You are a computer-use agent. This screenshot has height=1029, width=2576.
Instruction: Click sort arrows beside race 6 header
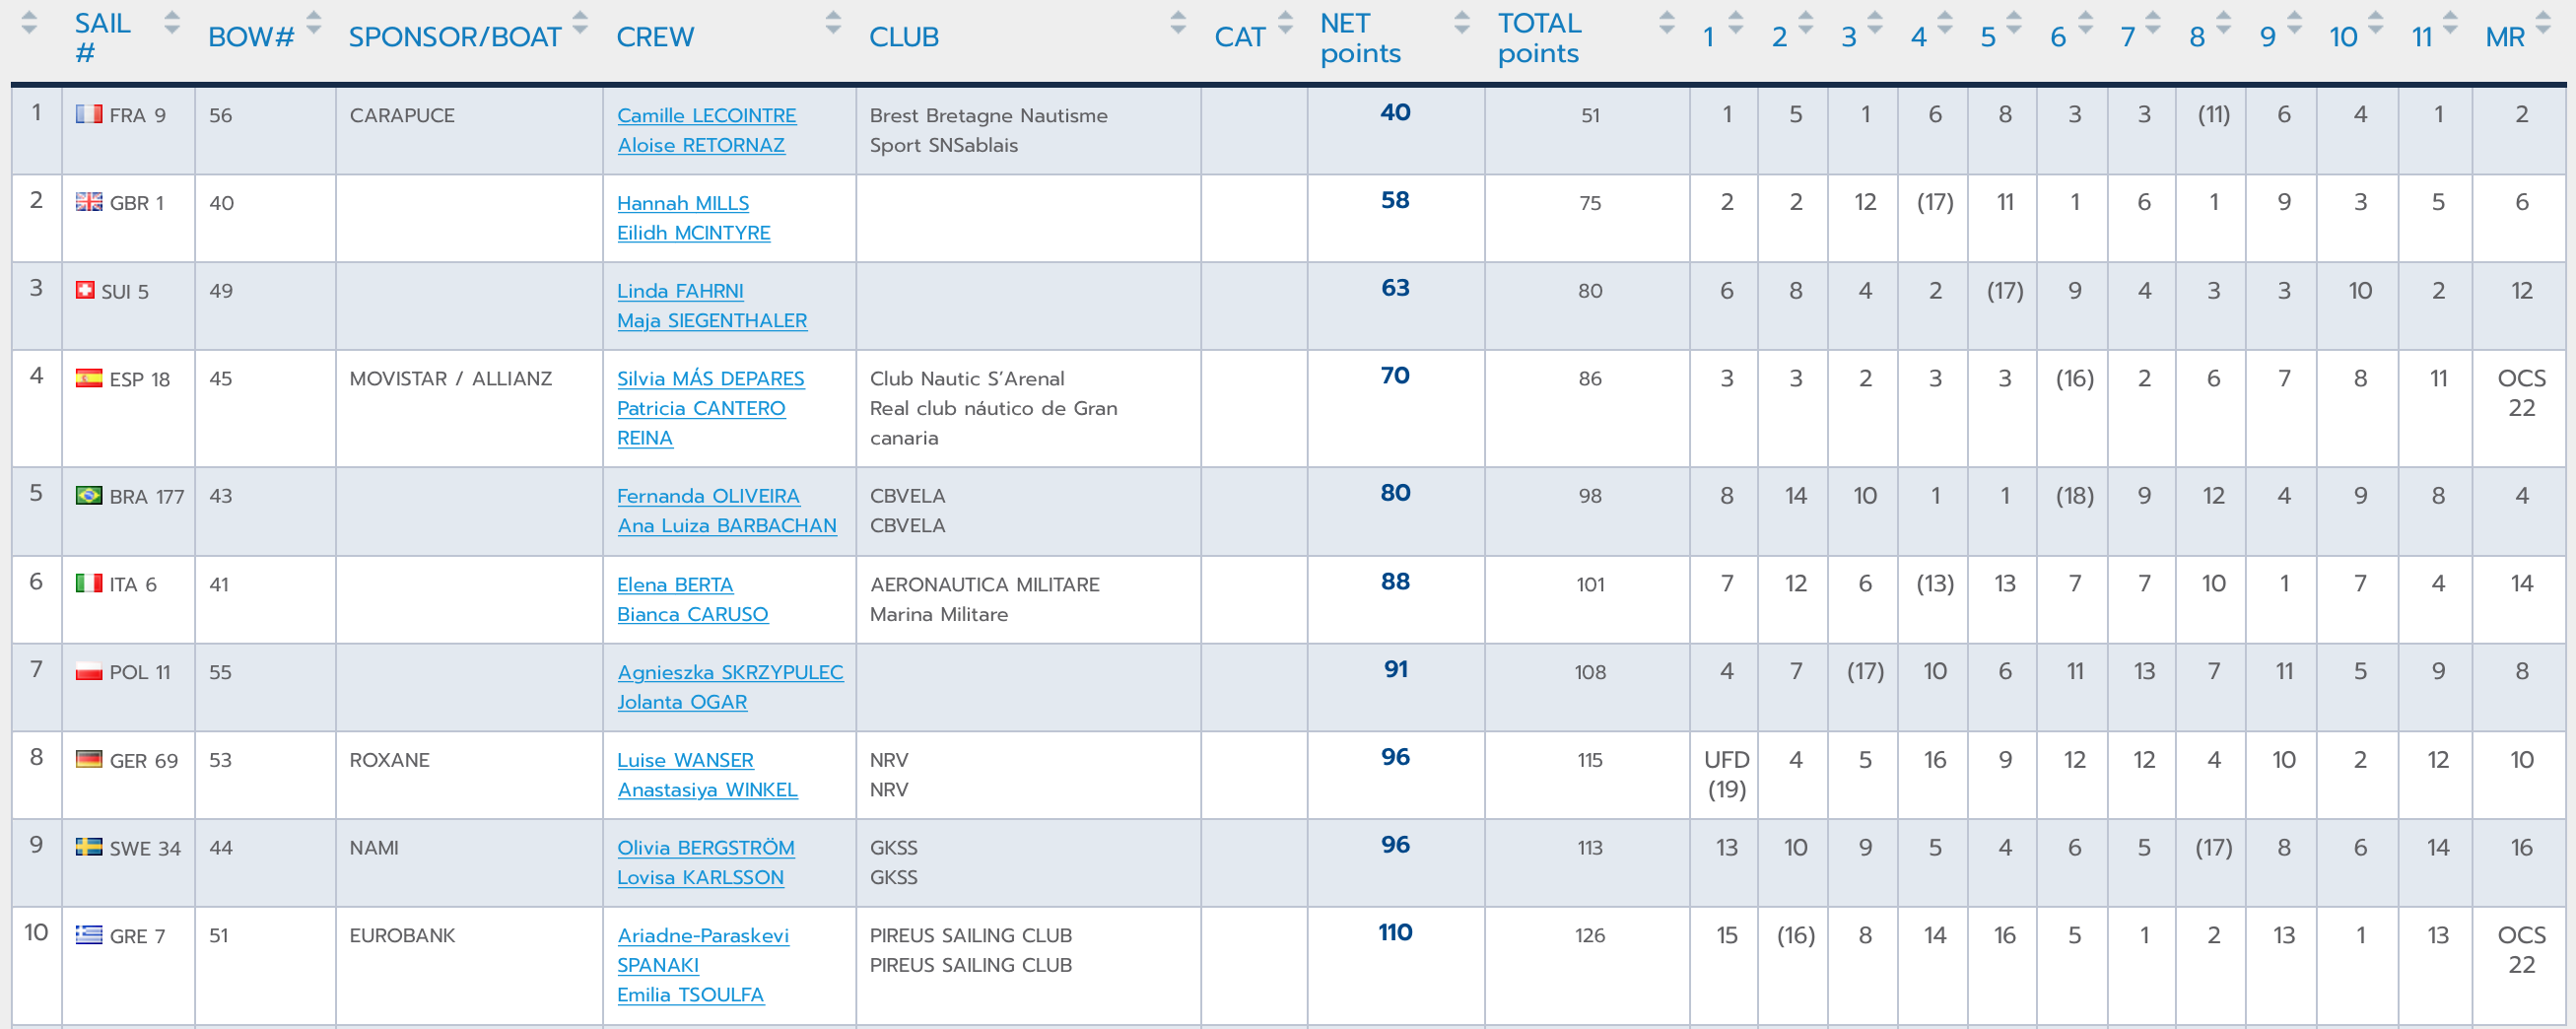[2086, 23]
